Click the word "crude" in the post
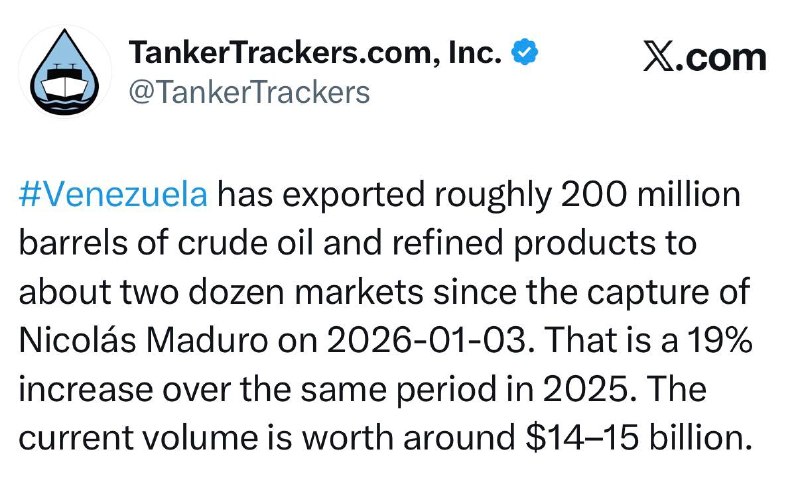800x496 pixels. [x=222, y=243]
